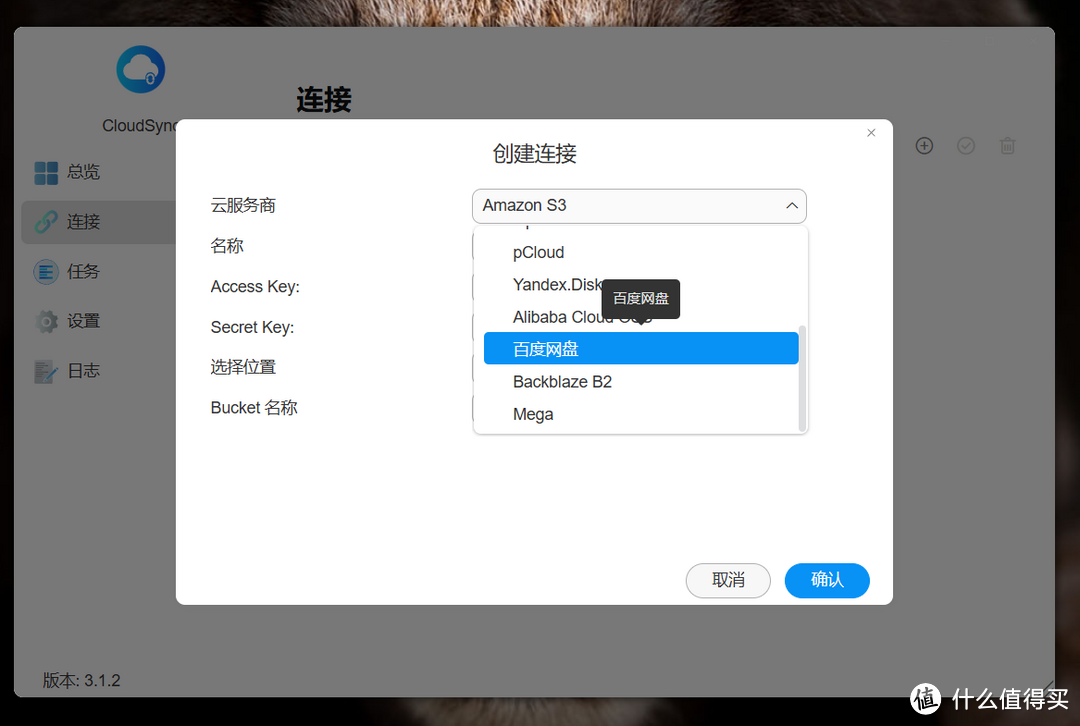This screenshot has height=726, width=1080.
Task: Select Yandex.Disk from the dropdown
Action: [x=557, y=285]
